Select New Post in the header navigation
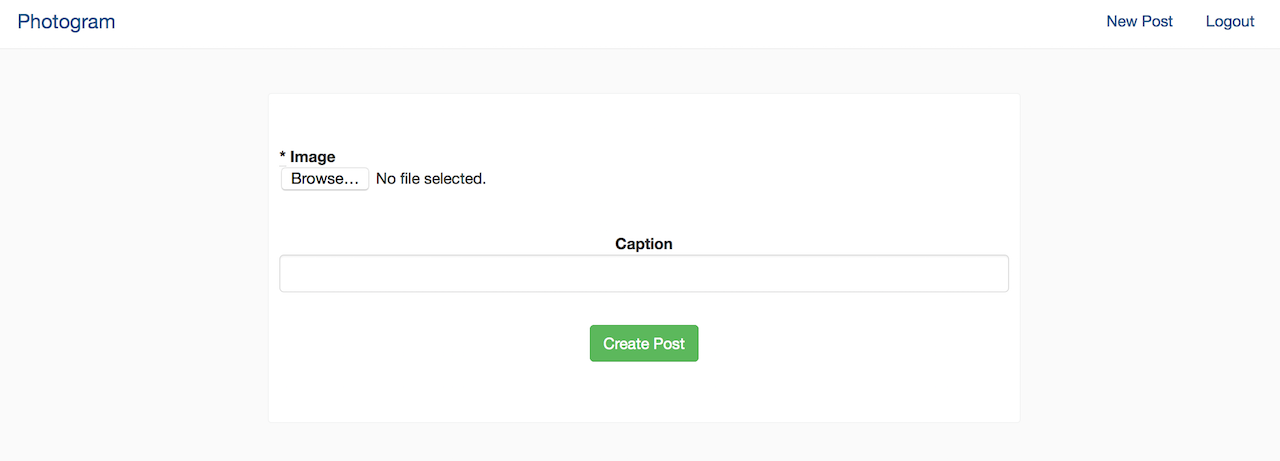This screenshot has width=1280, height=461. (x=1139, y=21)
